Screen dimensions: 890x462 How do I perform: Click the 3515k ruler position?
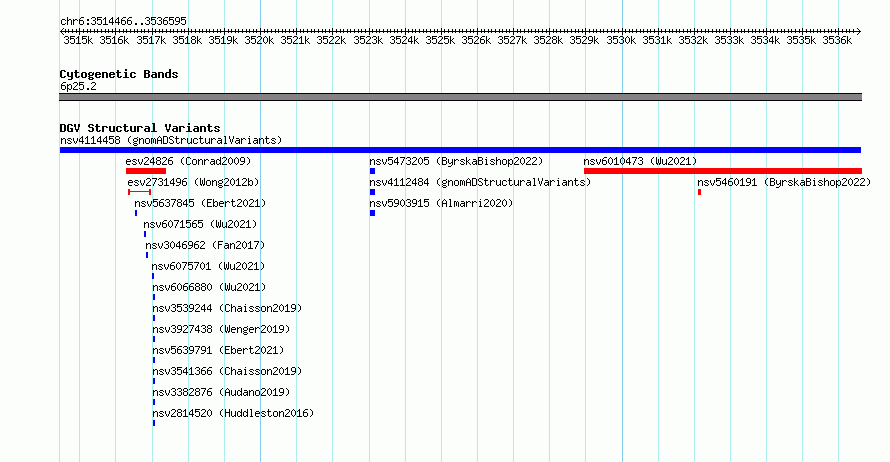(x=78, y=40)
